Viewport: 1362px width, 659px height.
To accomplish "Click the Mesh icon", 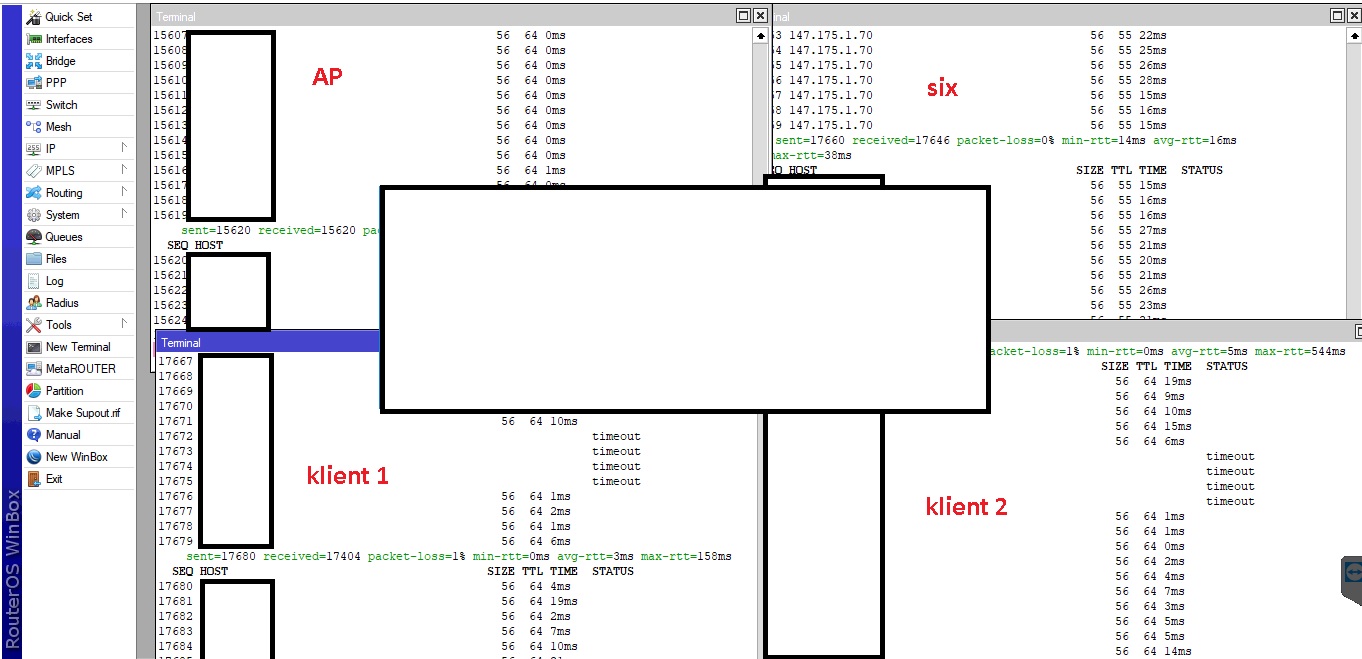I will (x=33, y=127).
